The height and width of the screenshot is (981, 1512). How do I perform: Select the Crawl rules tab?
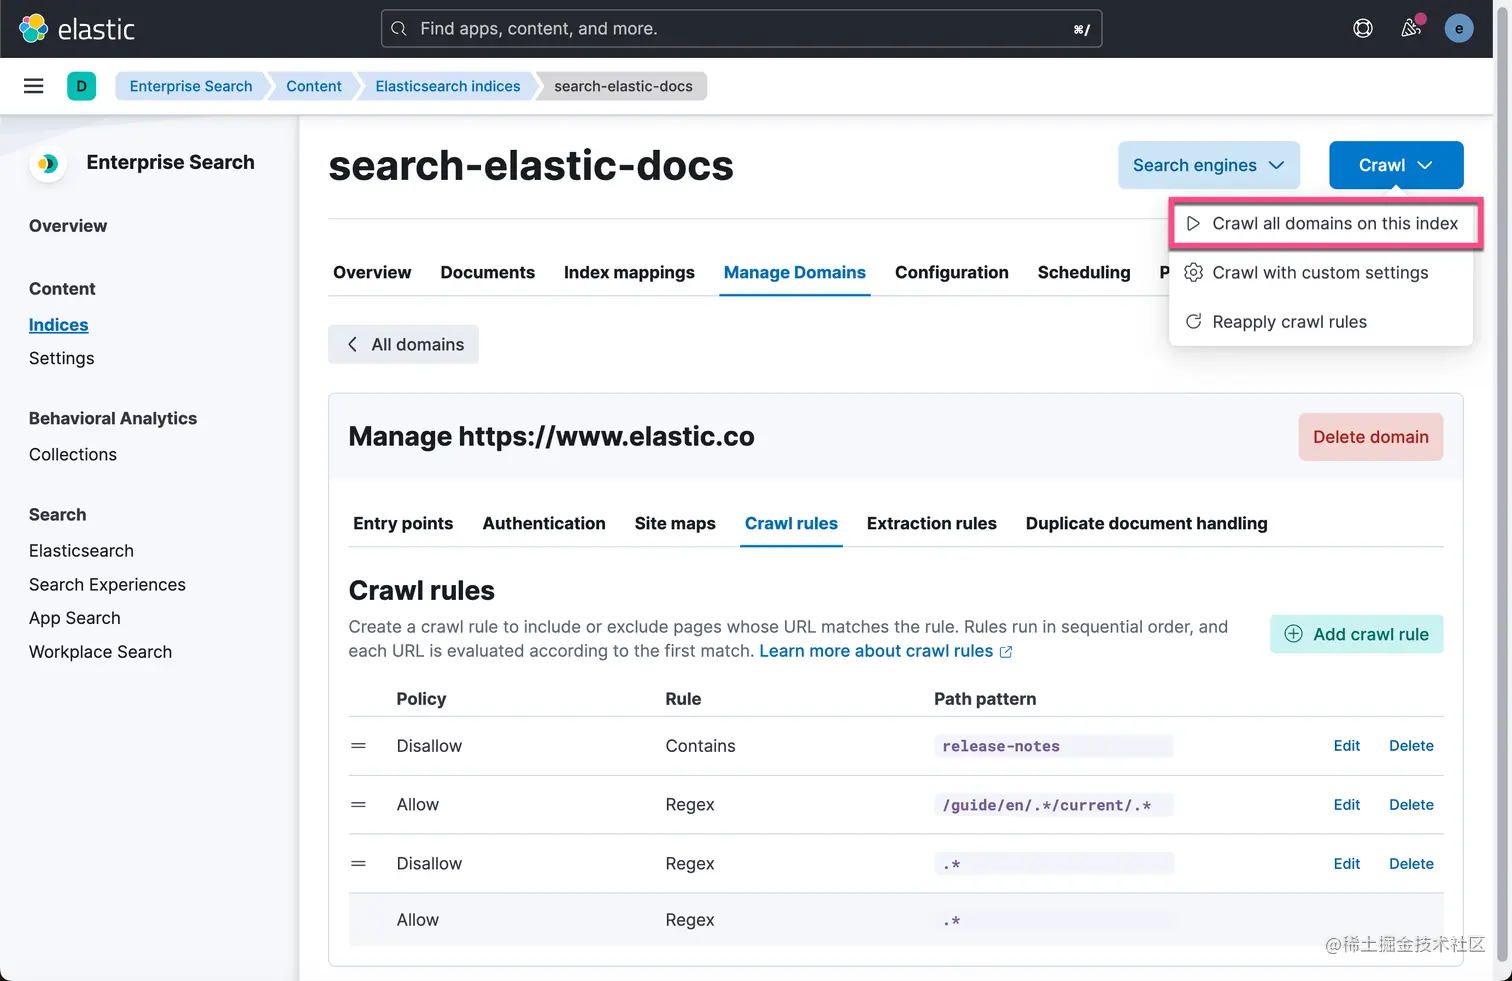point(791,524)
